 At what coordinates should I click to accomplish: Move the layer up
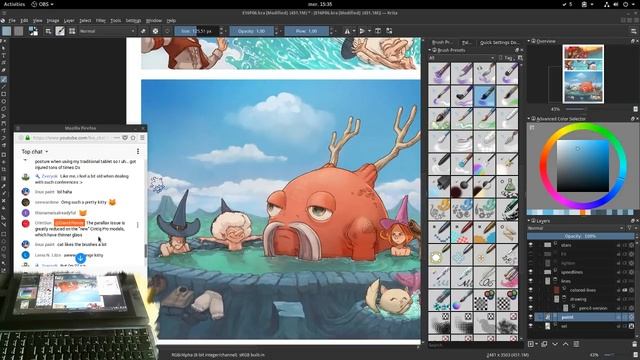pyautogui.click(x=565, y=344)
